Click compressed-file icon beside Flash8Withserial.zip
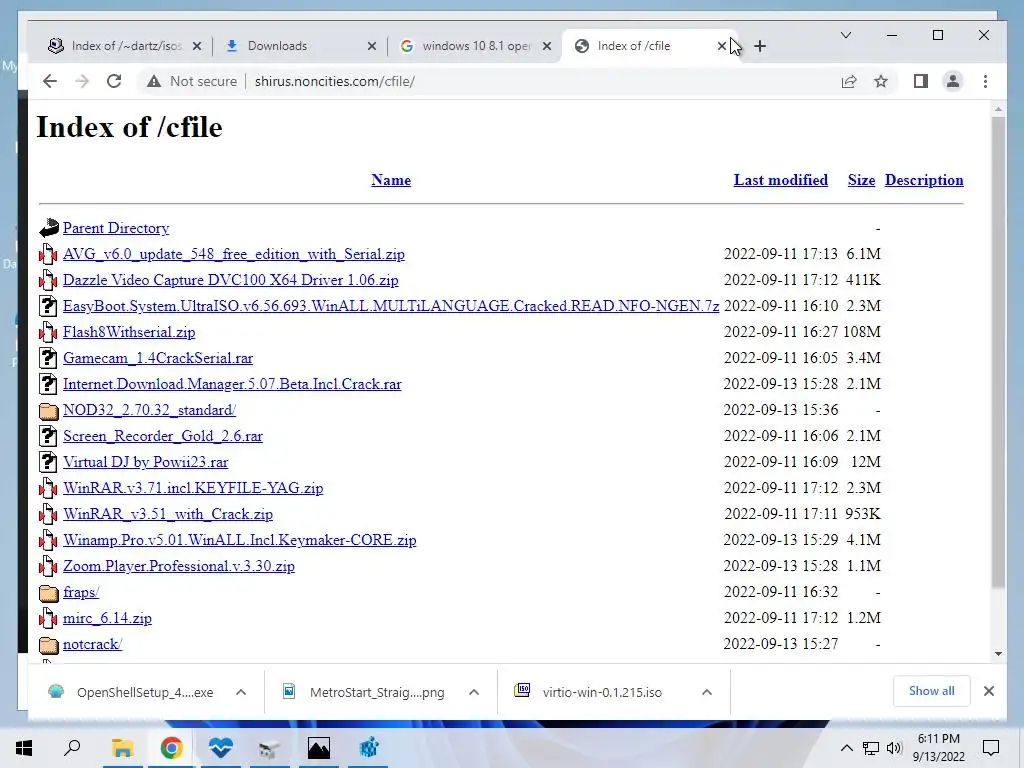 pos(48,332)
